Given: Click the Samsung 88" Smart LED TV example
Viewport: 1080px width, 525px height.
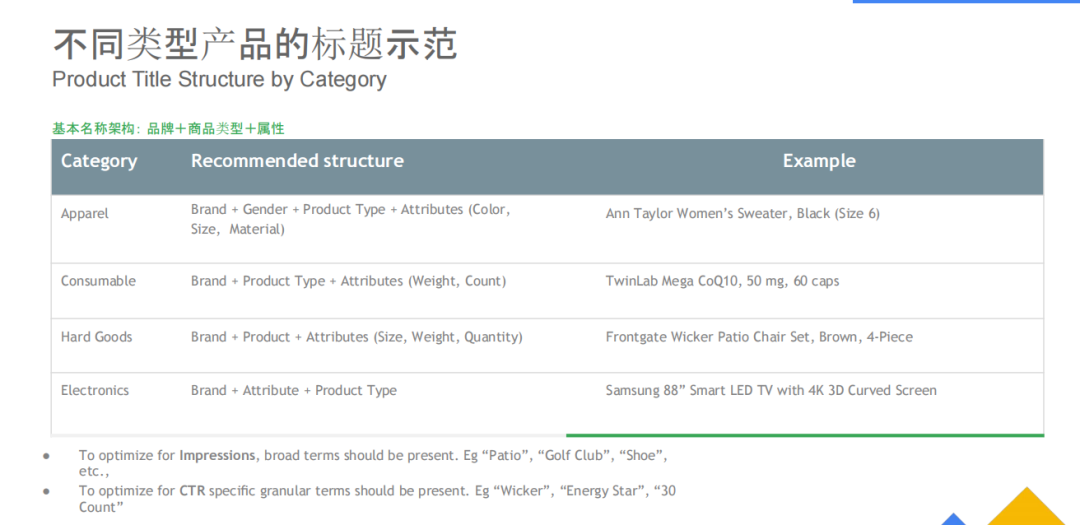Looking at the screenshot, I should 770,391.
